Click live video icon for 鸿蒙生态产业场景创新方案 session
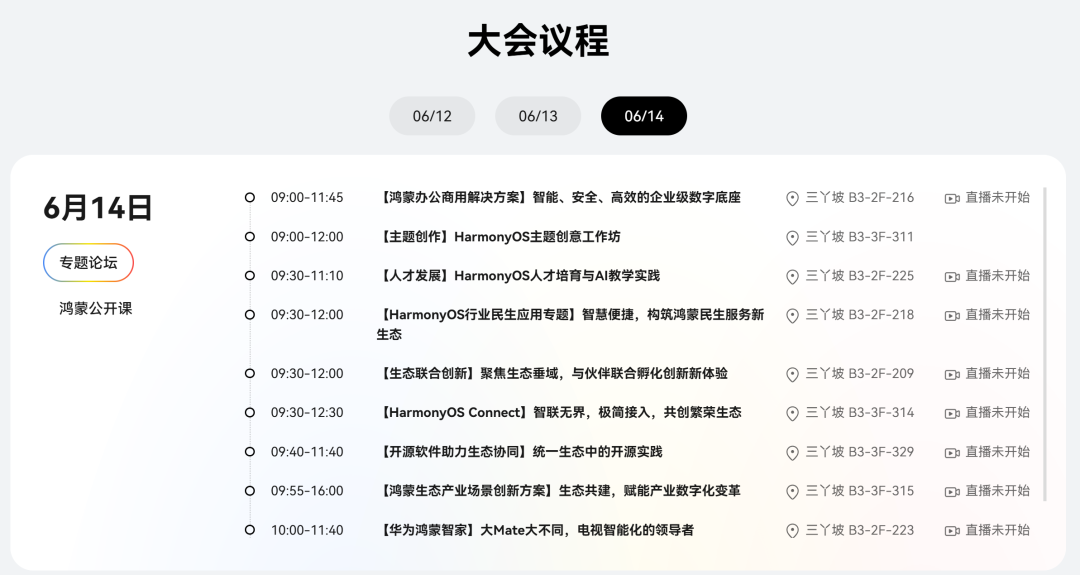The height and width of the screenshot is (575, 1080). click(952, 492)
